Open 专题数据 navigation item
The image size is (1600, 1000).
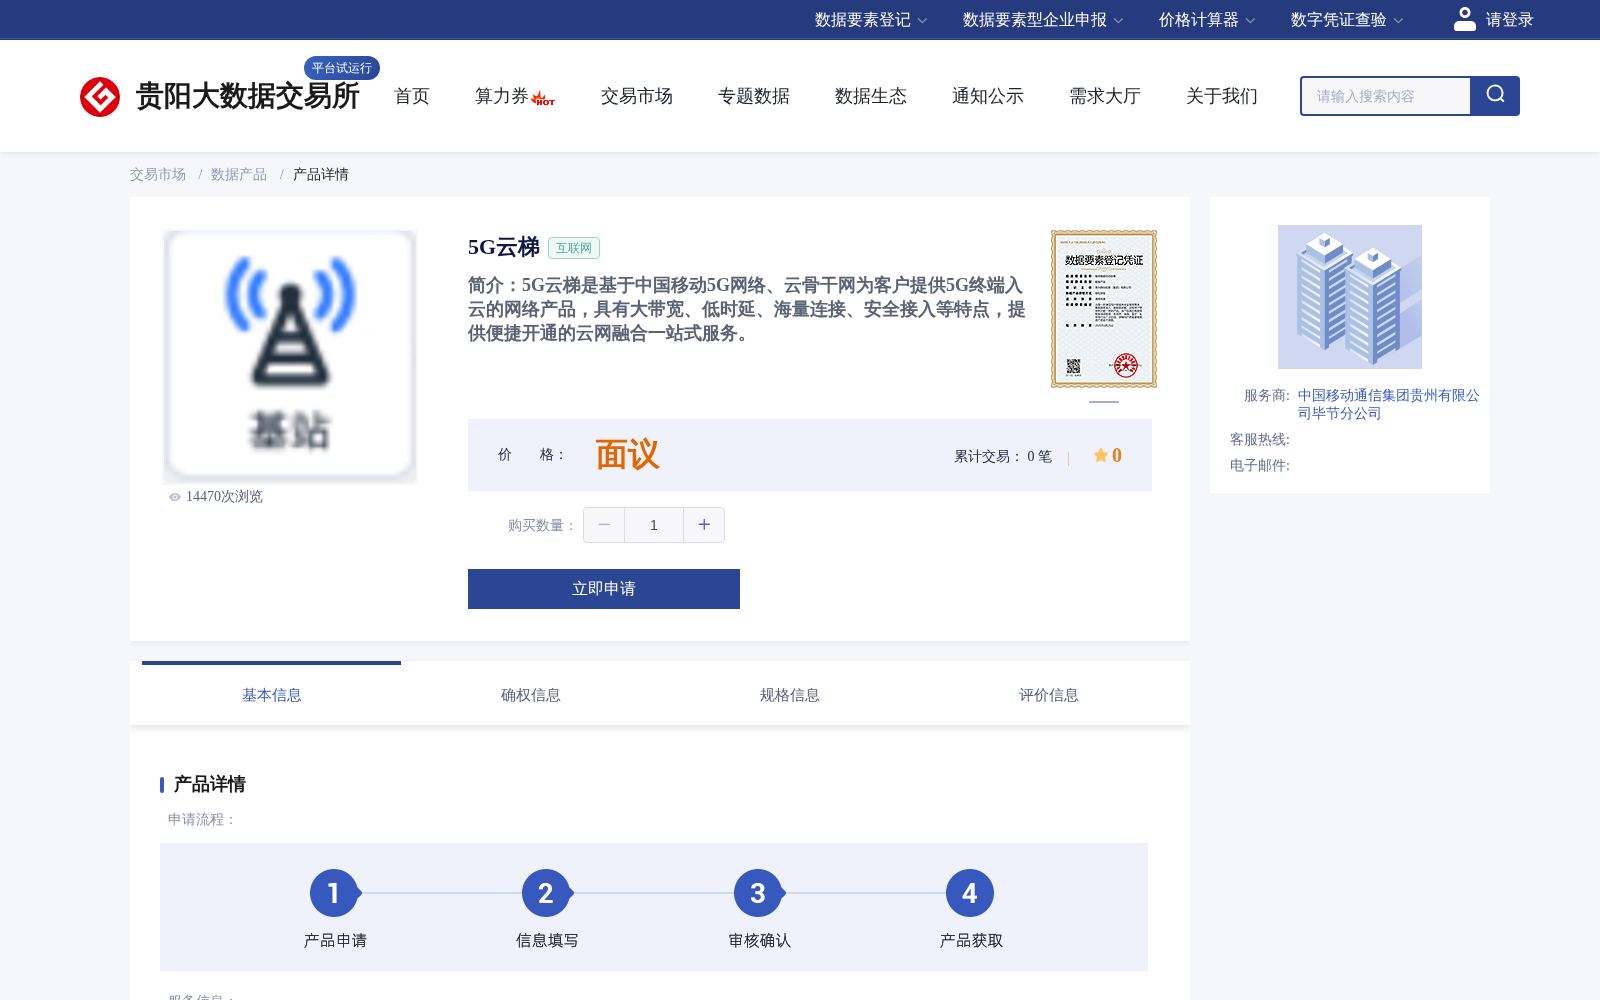tap(754, 96)
